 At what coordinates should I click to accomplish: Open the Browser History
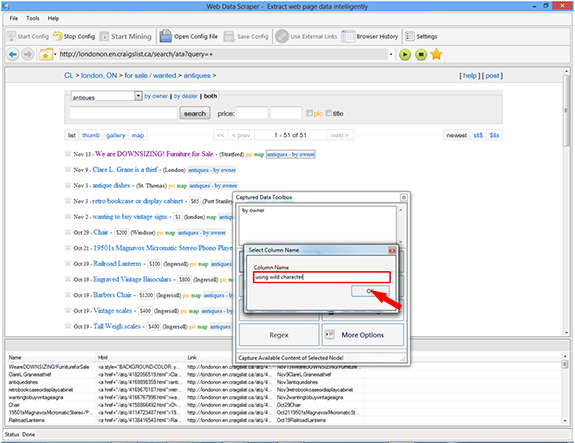click(x=370, y=36)
